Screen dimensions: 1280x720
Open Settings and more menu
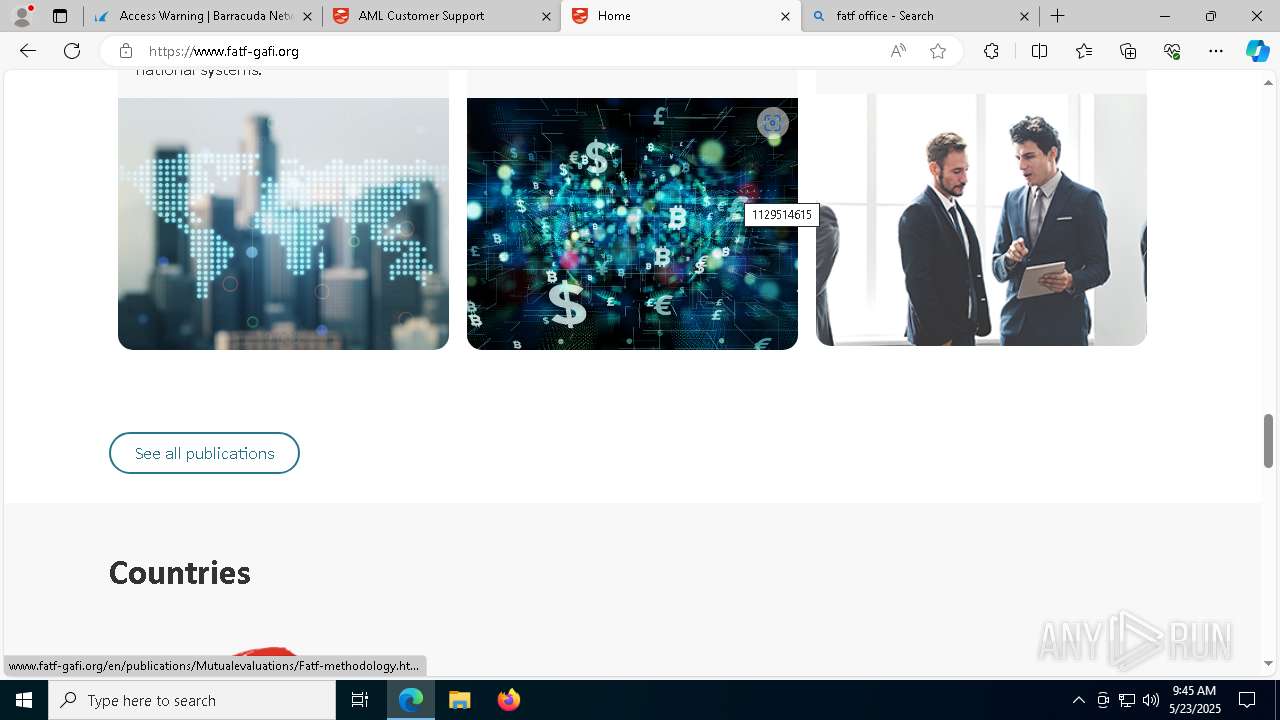pos(1216,51)
